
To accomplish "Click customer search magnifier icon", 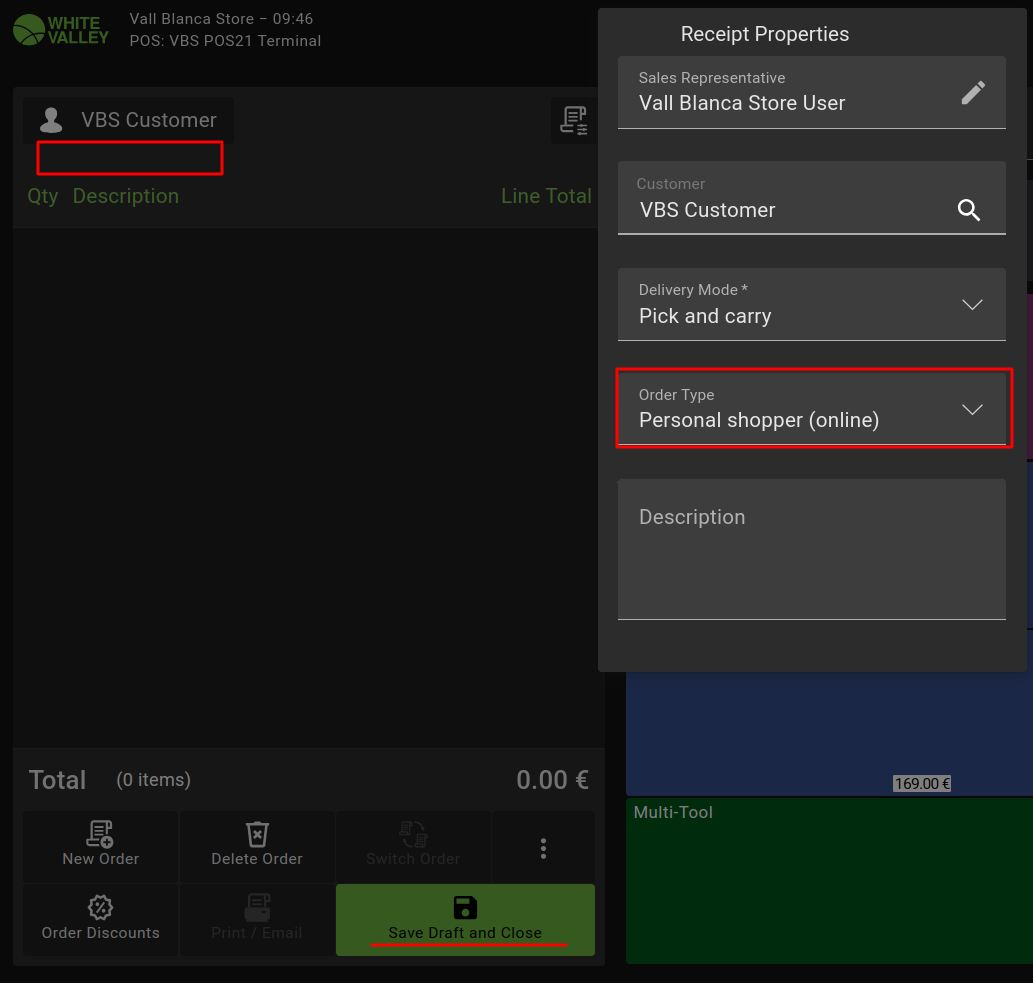I will 968,210.
